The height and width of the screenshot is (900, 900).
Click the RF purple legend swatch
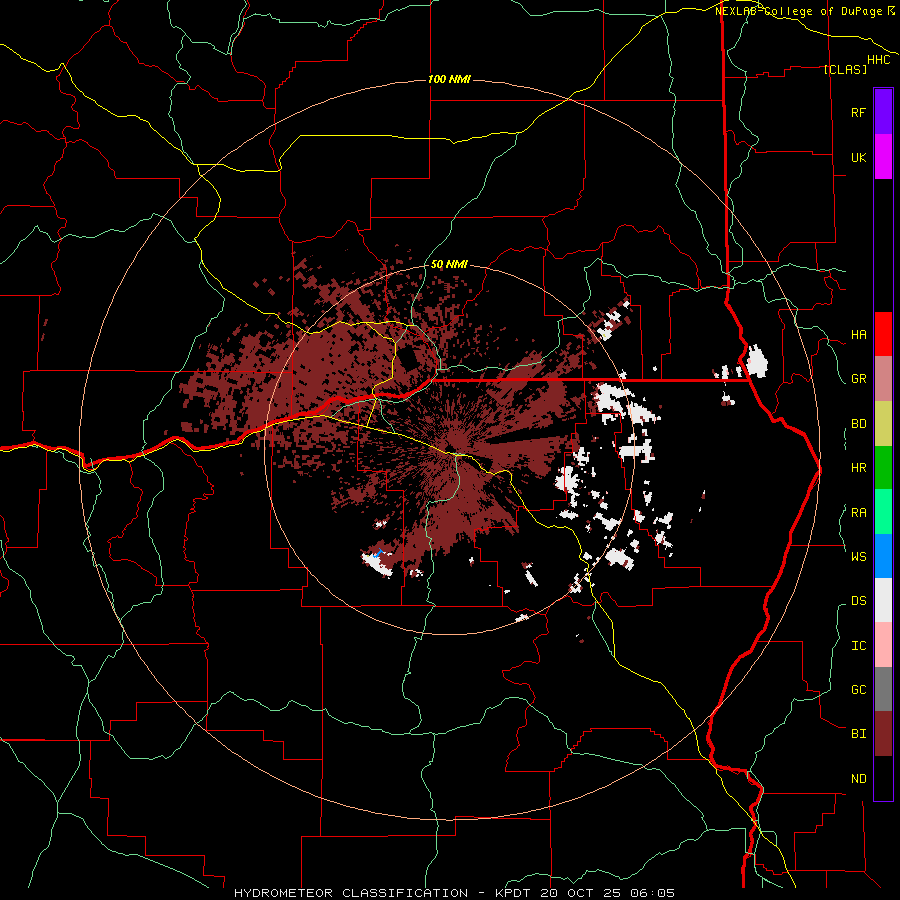point(883,112)
